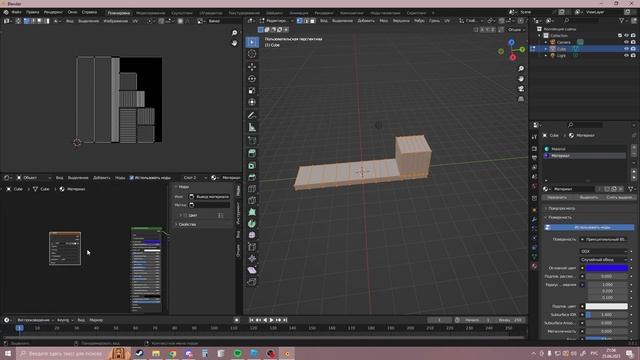The image size is (640, 360).
Task: Click the zoom magnifier in UV editor
Action: pos(234,33)
